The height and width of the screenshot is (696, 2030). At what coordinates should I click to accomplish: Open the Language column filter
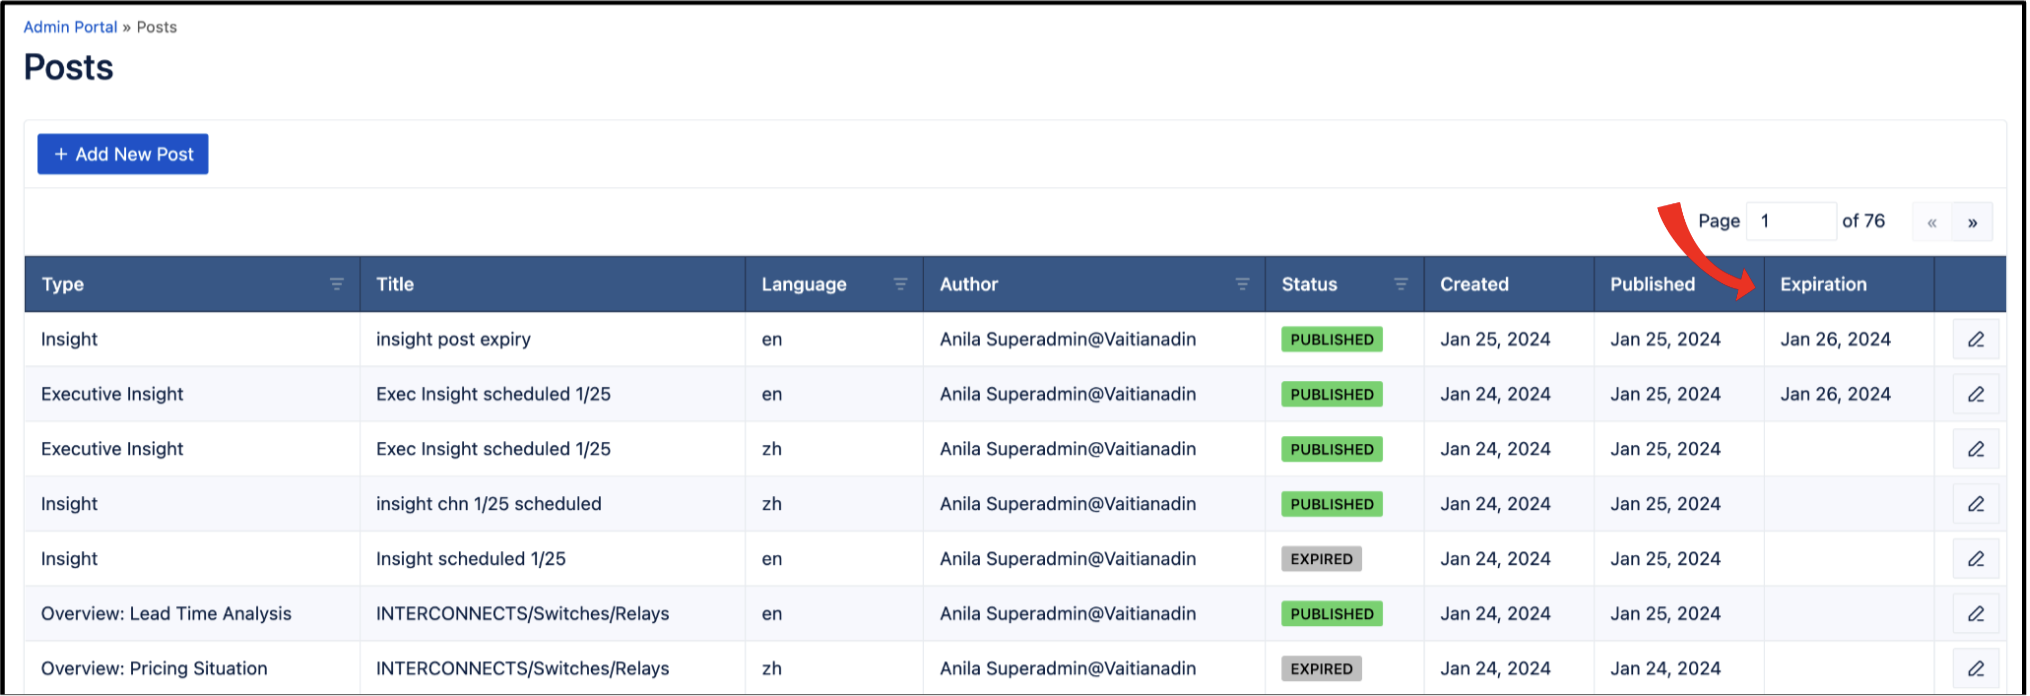(x=900, y=285)
